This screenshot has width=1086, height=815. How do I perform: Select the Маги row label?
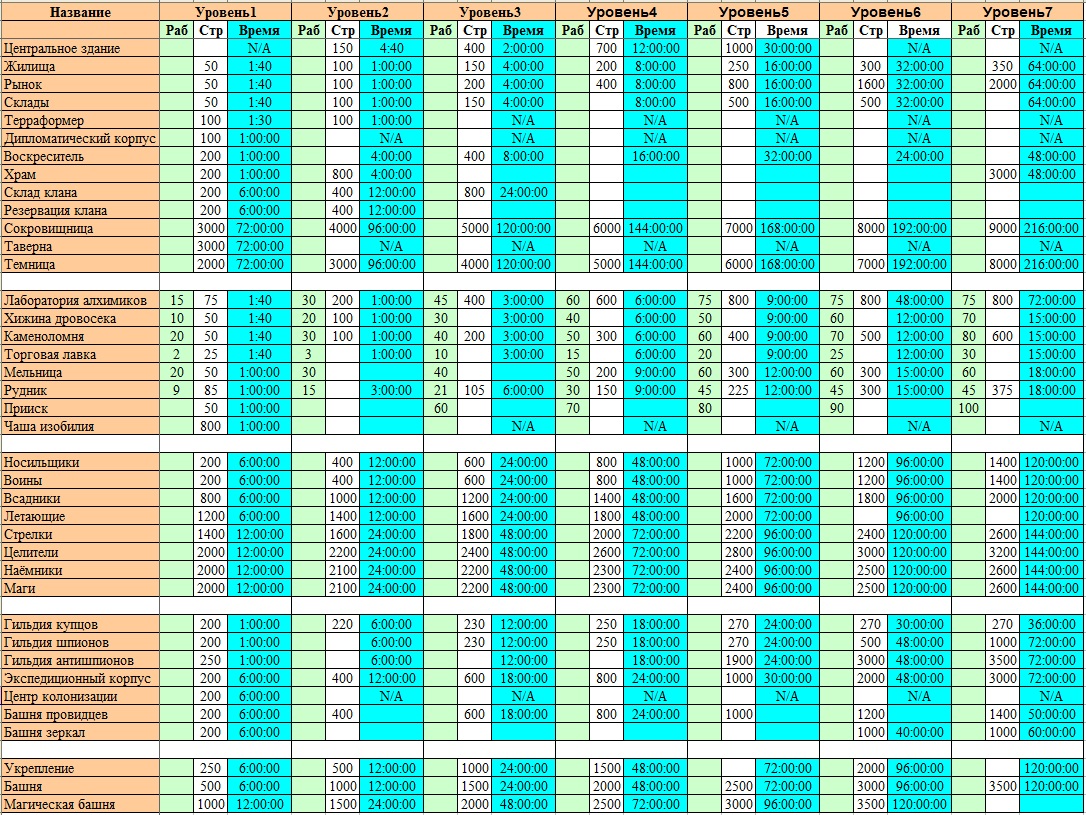tap(80, 589)
